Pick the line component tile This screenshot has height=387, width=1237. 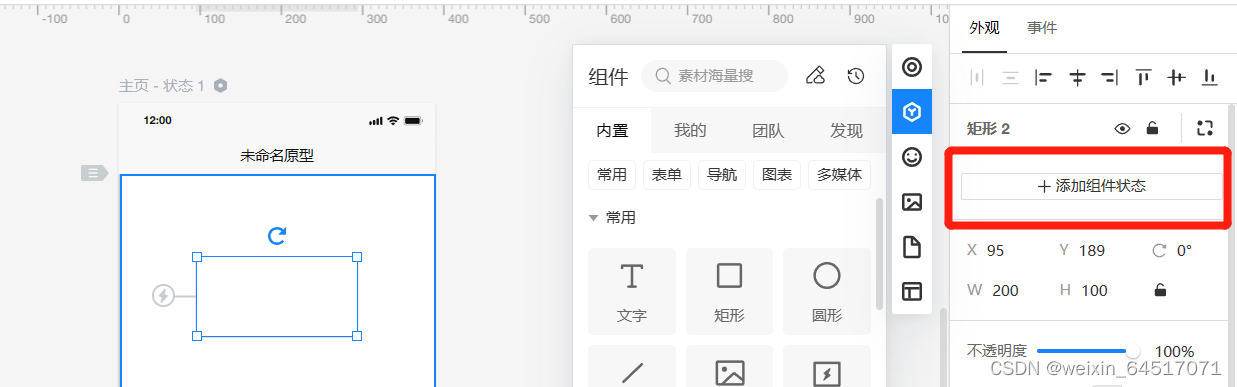632,366
